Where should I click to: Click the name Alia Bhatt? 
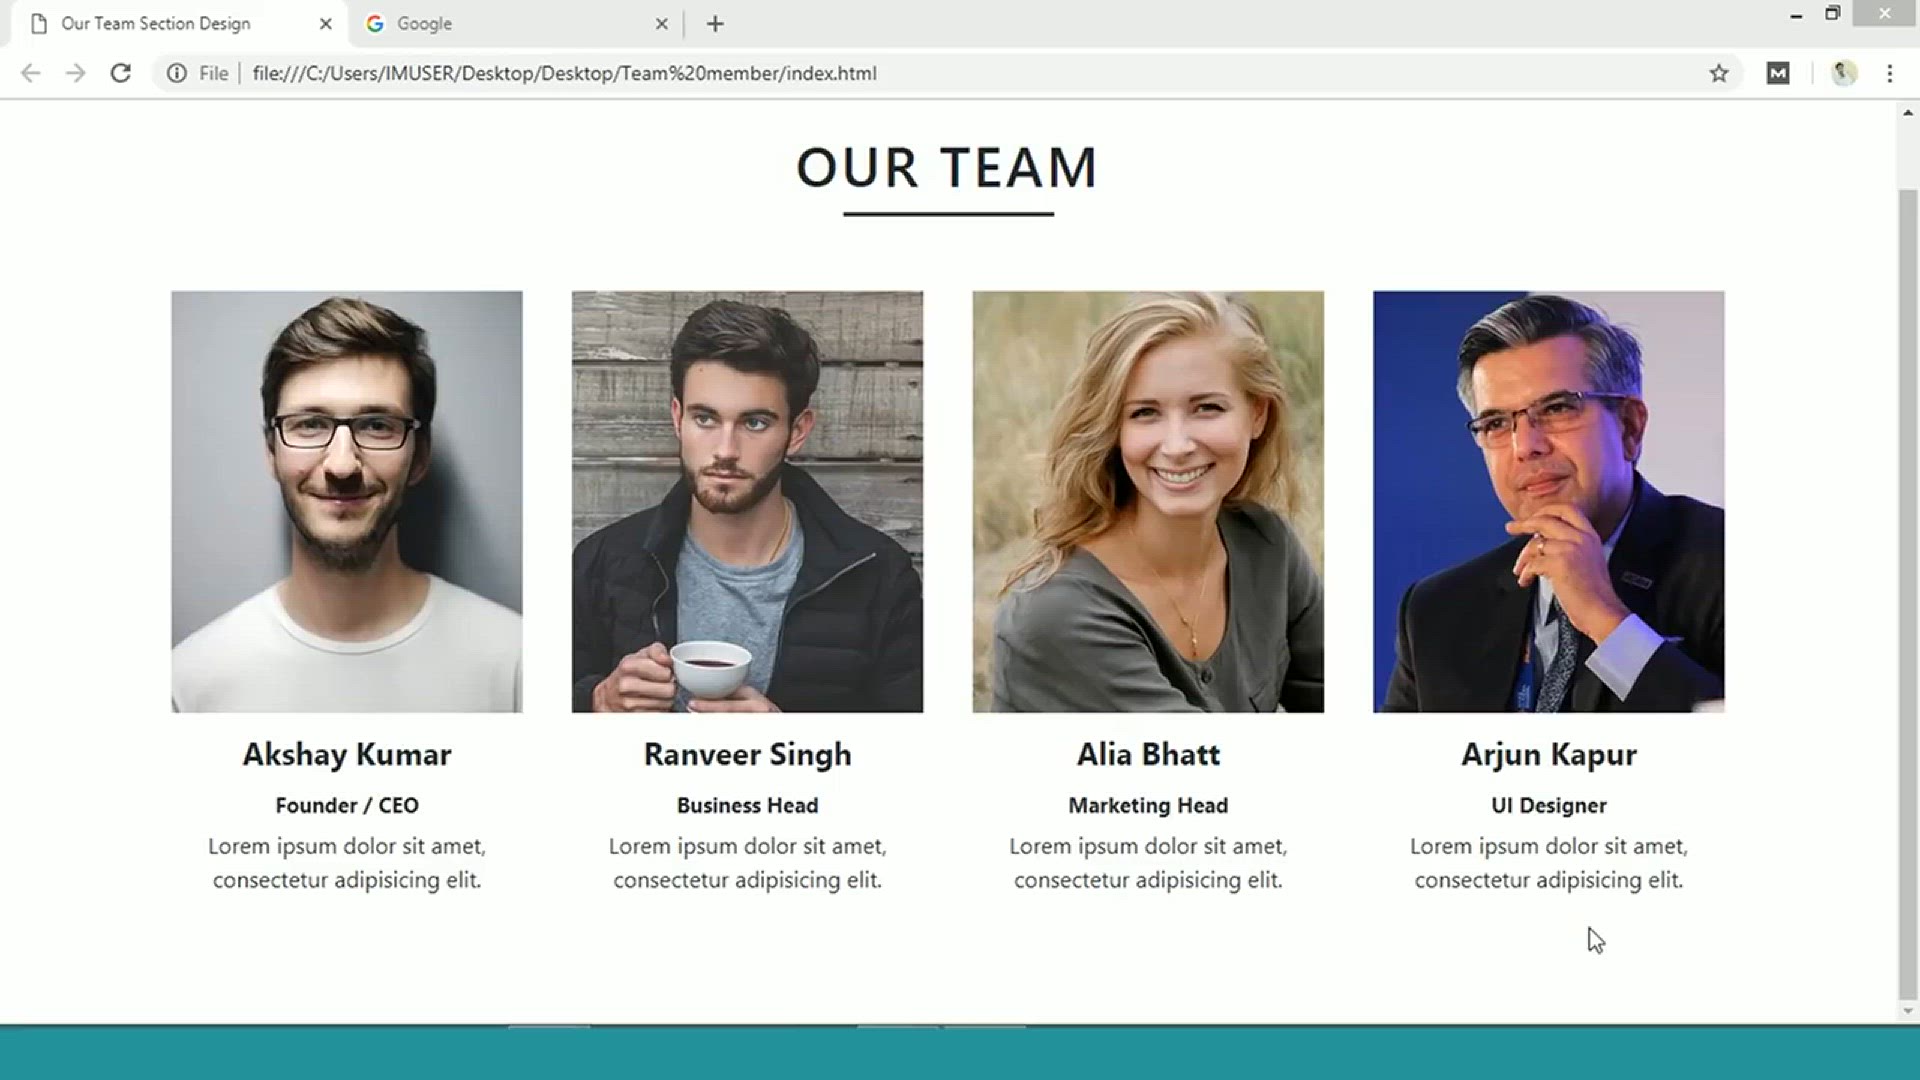click(x=1148, y=754)
